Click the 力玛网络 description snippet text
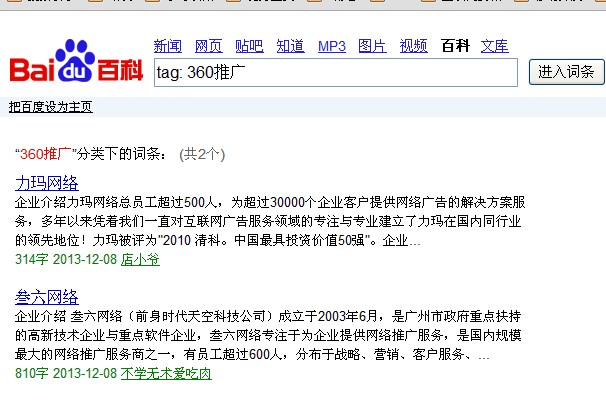The width and height of the screenshot is (606, 401). [x=270, y=221]
